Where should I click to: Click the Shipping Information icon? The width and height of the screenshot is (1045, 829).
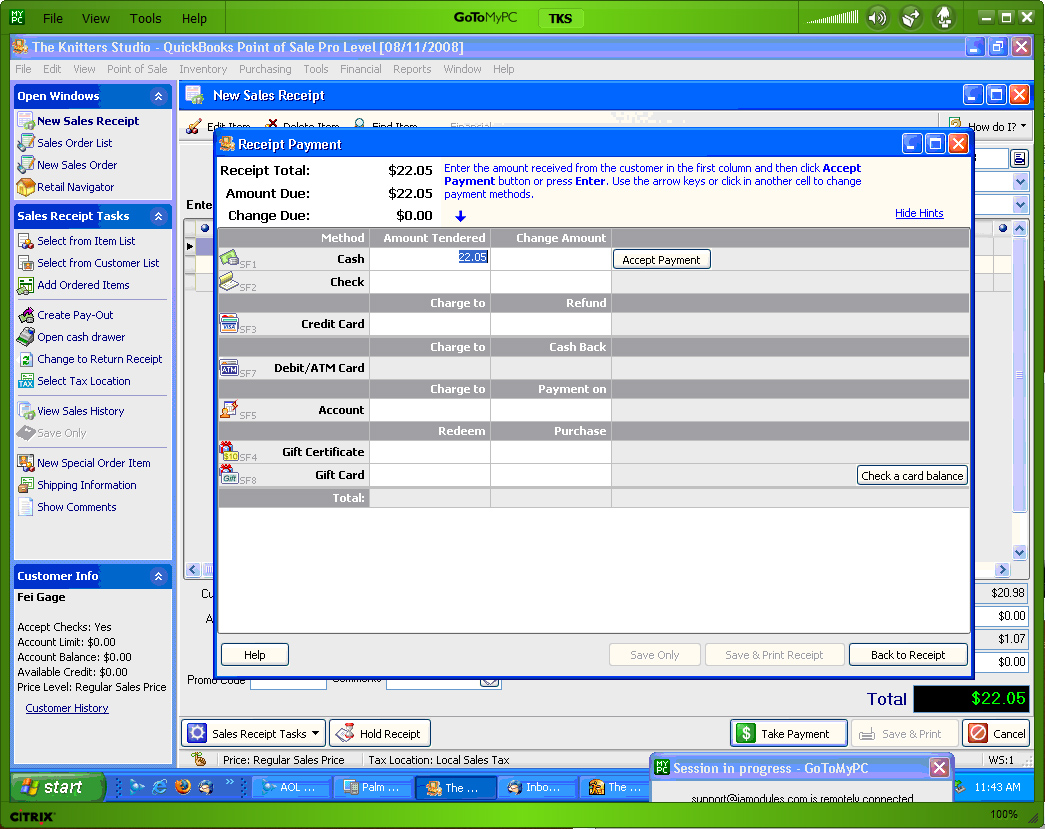[x=26, y=485]
